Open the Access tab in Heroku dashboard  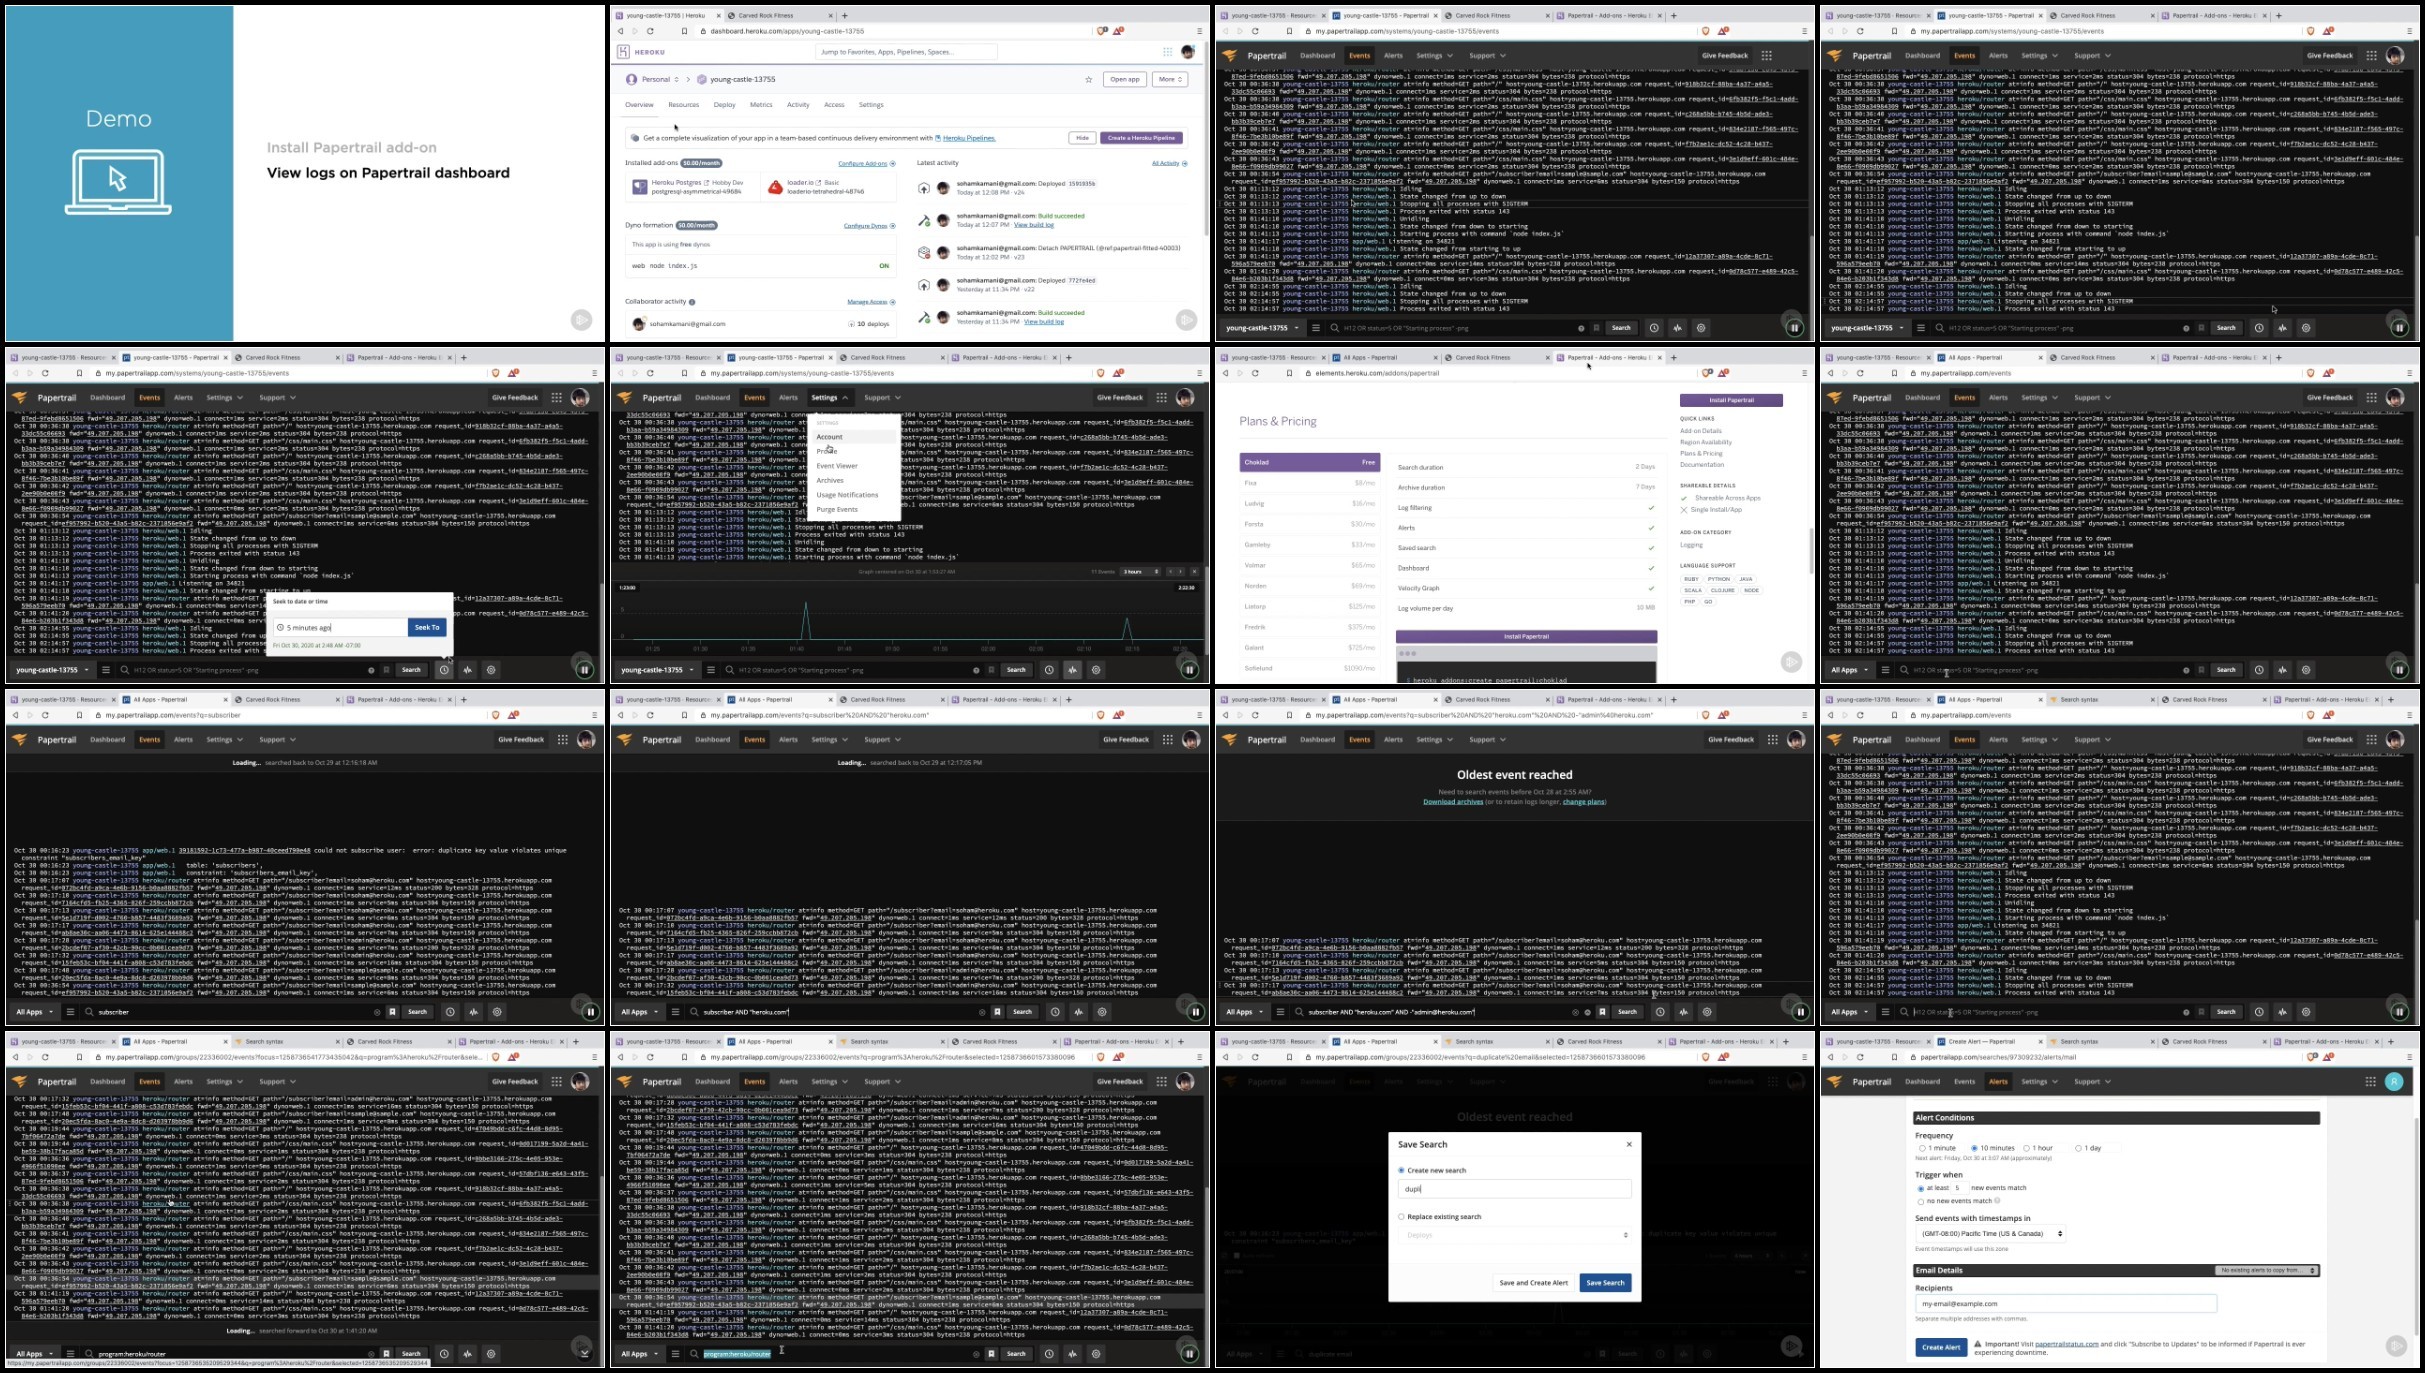pos(834,105)
